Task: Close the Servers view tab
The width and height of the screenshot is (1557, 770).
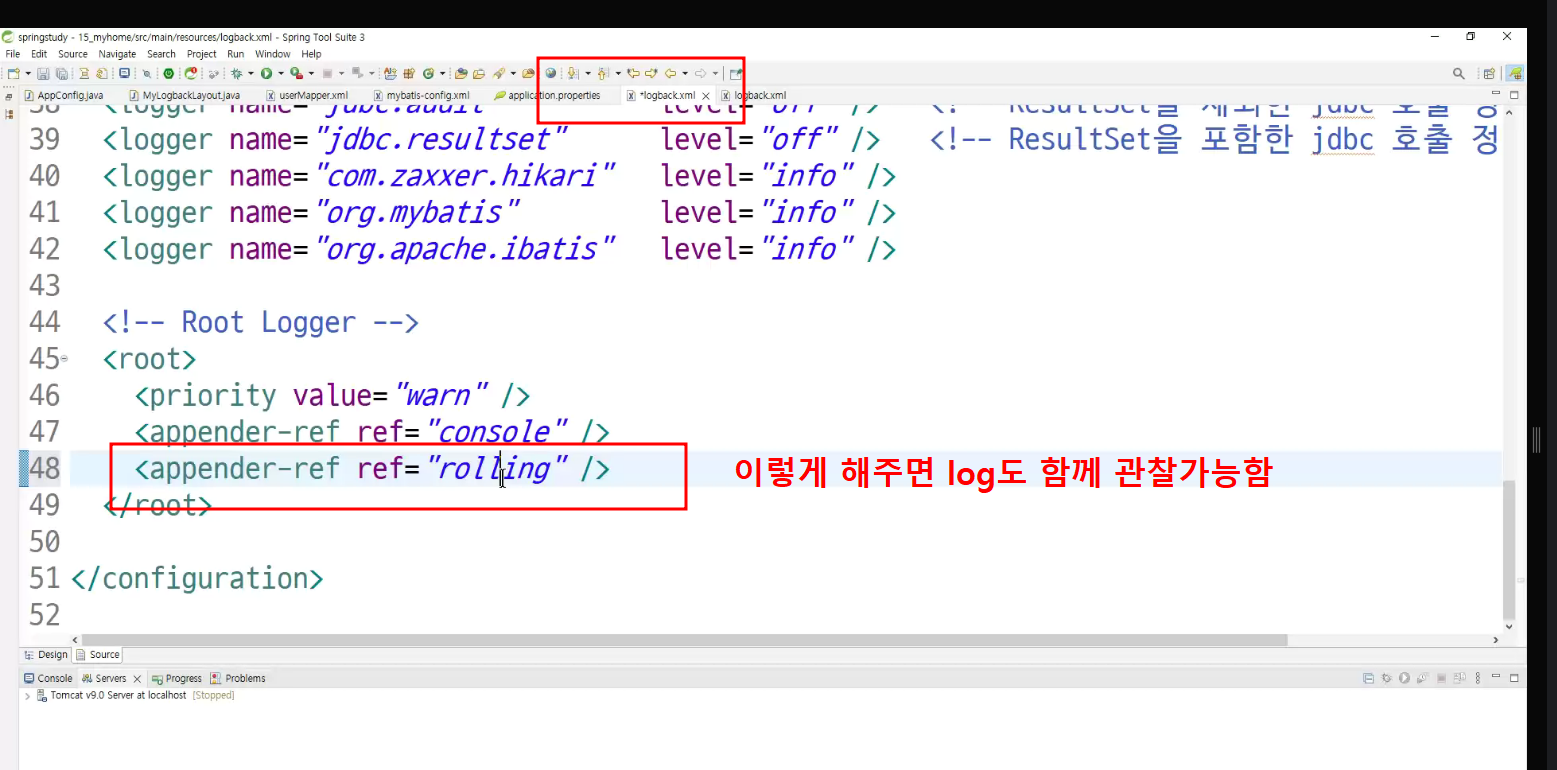Action: 137,679
